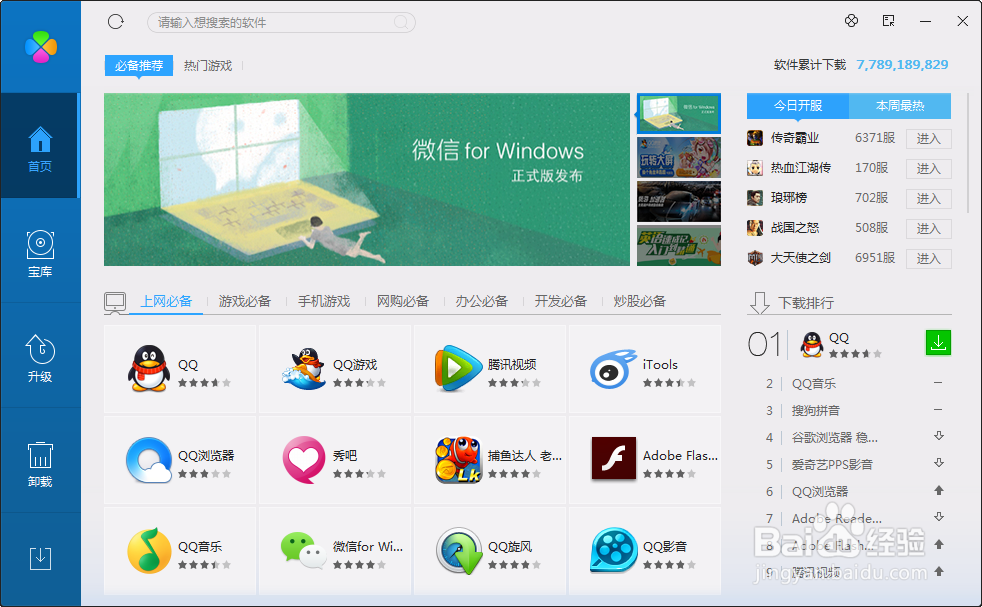982x607 pixels.
Task: Switch to the 热门游戏 tab
Action: click(x=208, y=66)
